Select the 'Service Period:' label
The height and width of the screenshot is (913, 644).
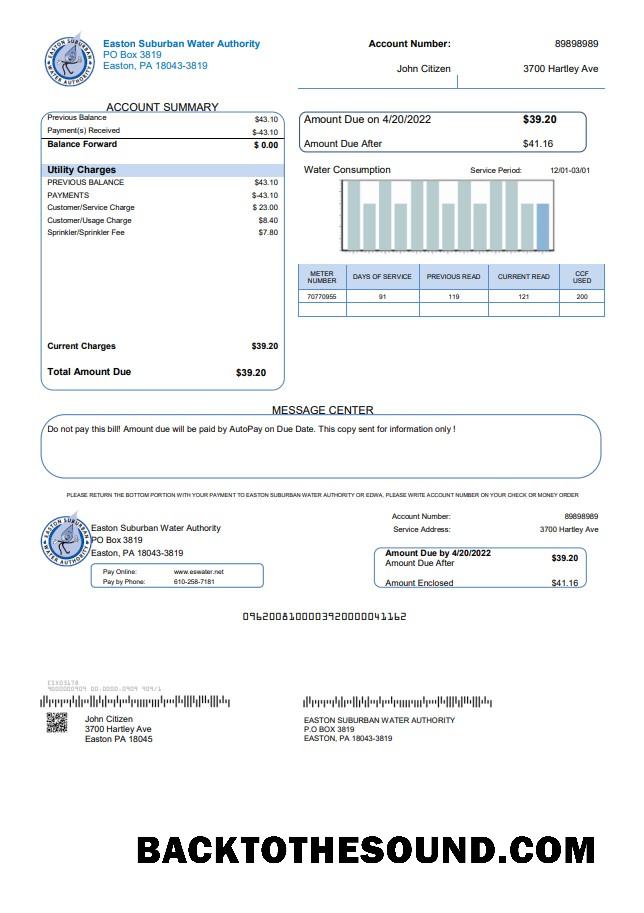coord(496,171)
